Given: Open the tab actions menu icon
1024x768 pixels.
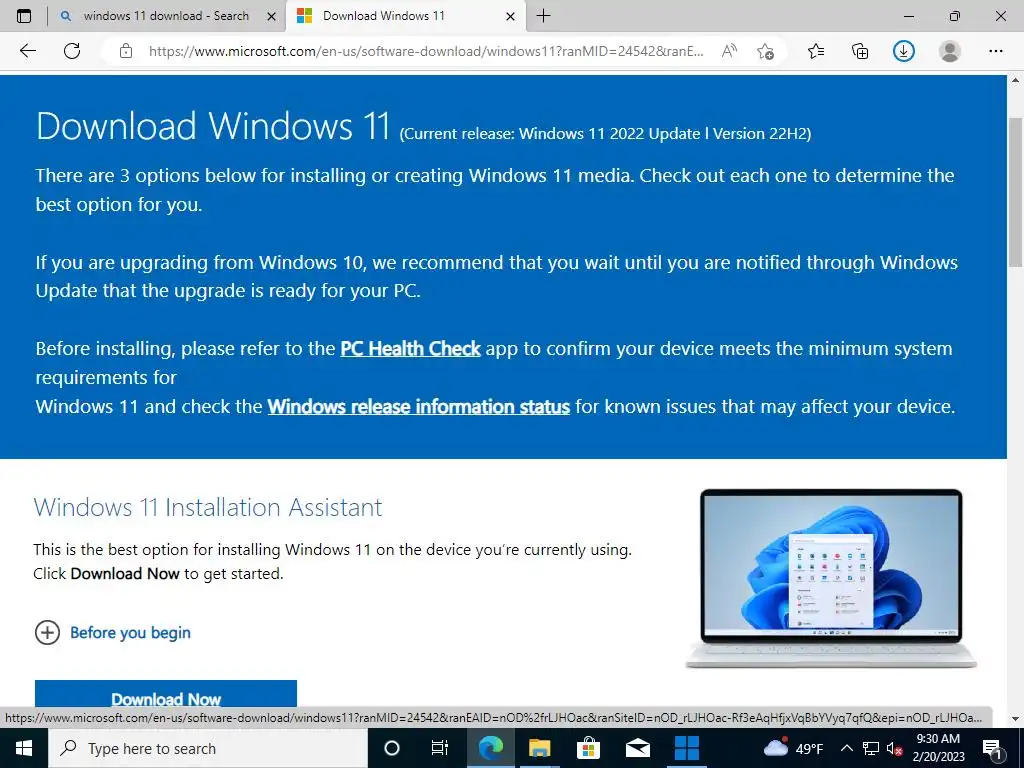Looking at the screenshot, I should [24, 16].
